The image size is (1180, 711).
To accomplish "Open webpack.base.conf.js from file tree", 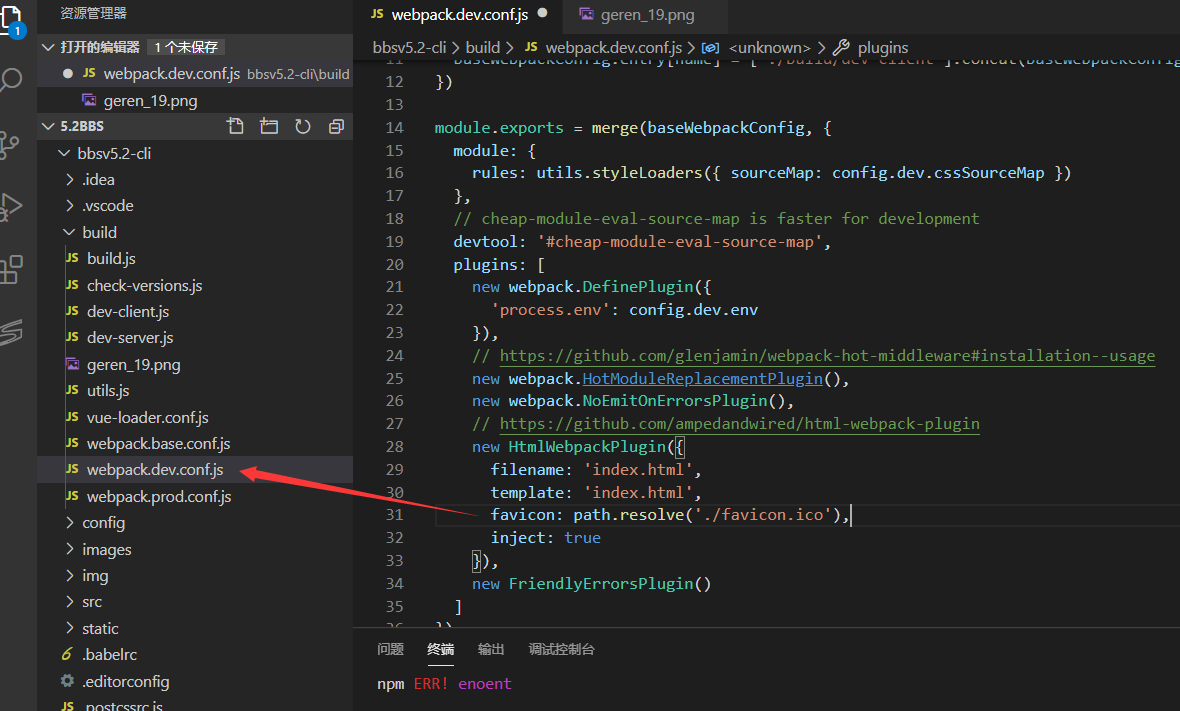I will (158, 444).
